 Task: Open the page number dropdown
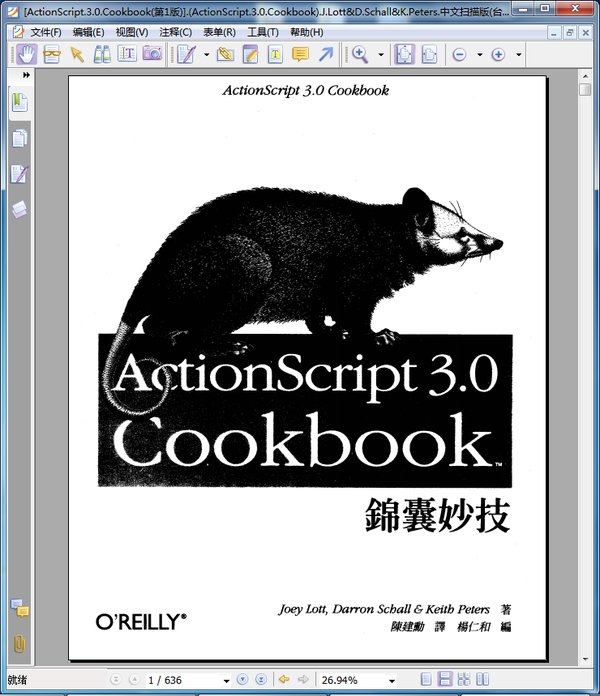tap(226, 680)
